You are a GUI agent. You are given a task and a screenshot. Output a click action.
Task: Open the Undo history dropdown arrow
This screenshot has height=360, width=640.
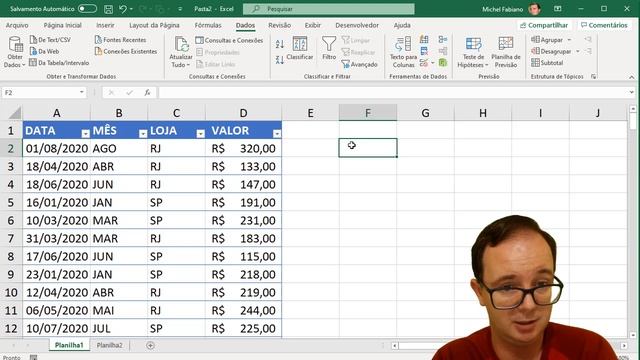pos(131,9)
